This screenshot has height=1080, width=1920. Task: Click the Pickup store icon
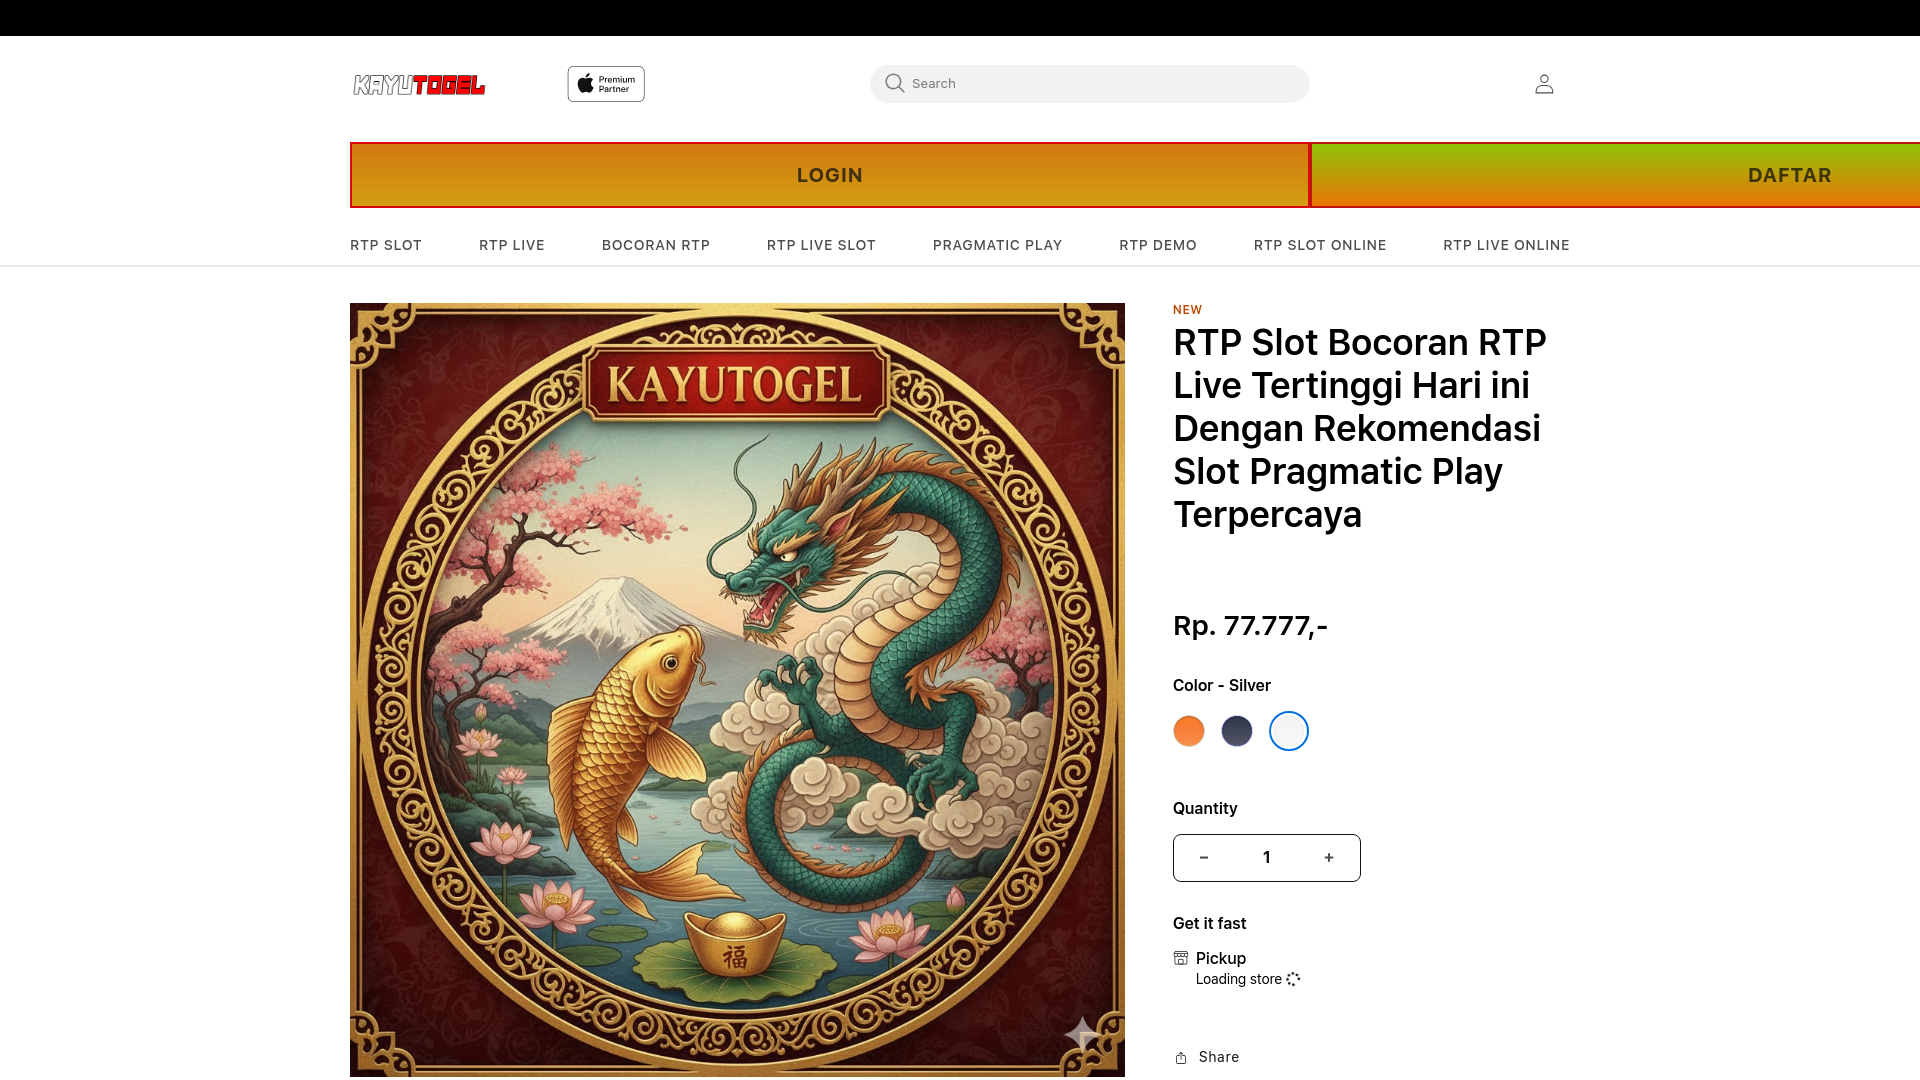[1181, 958]
